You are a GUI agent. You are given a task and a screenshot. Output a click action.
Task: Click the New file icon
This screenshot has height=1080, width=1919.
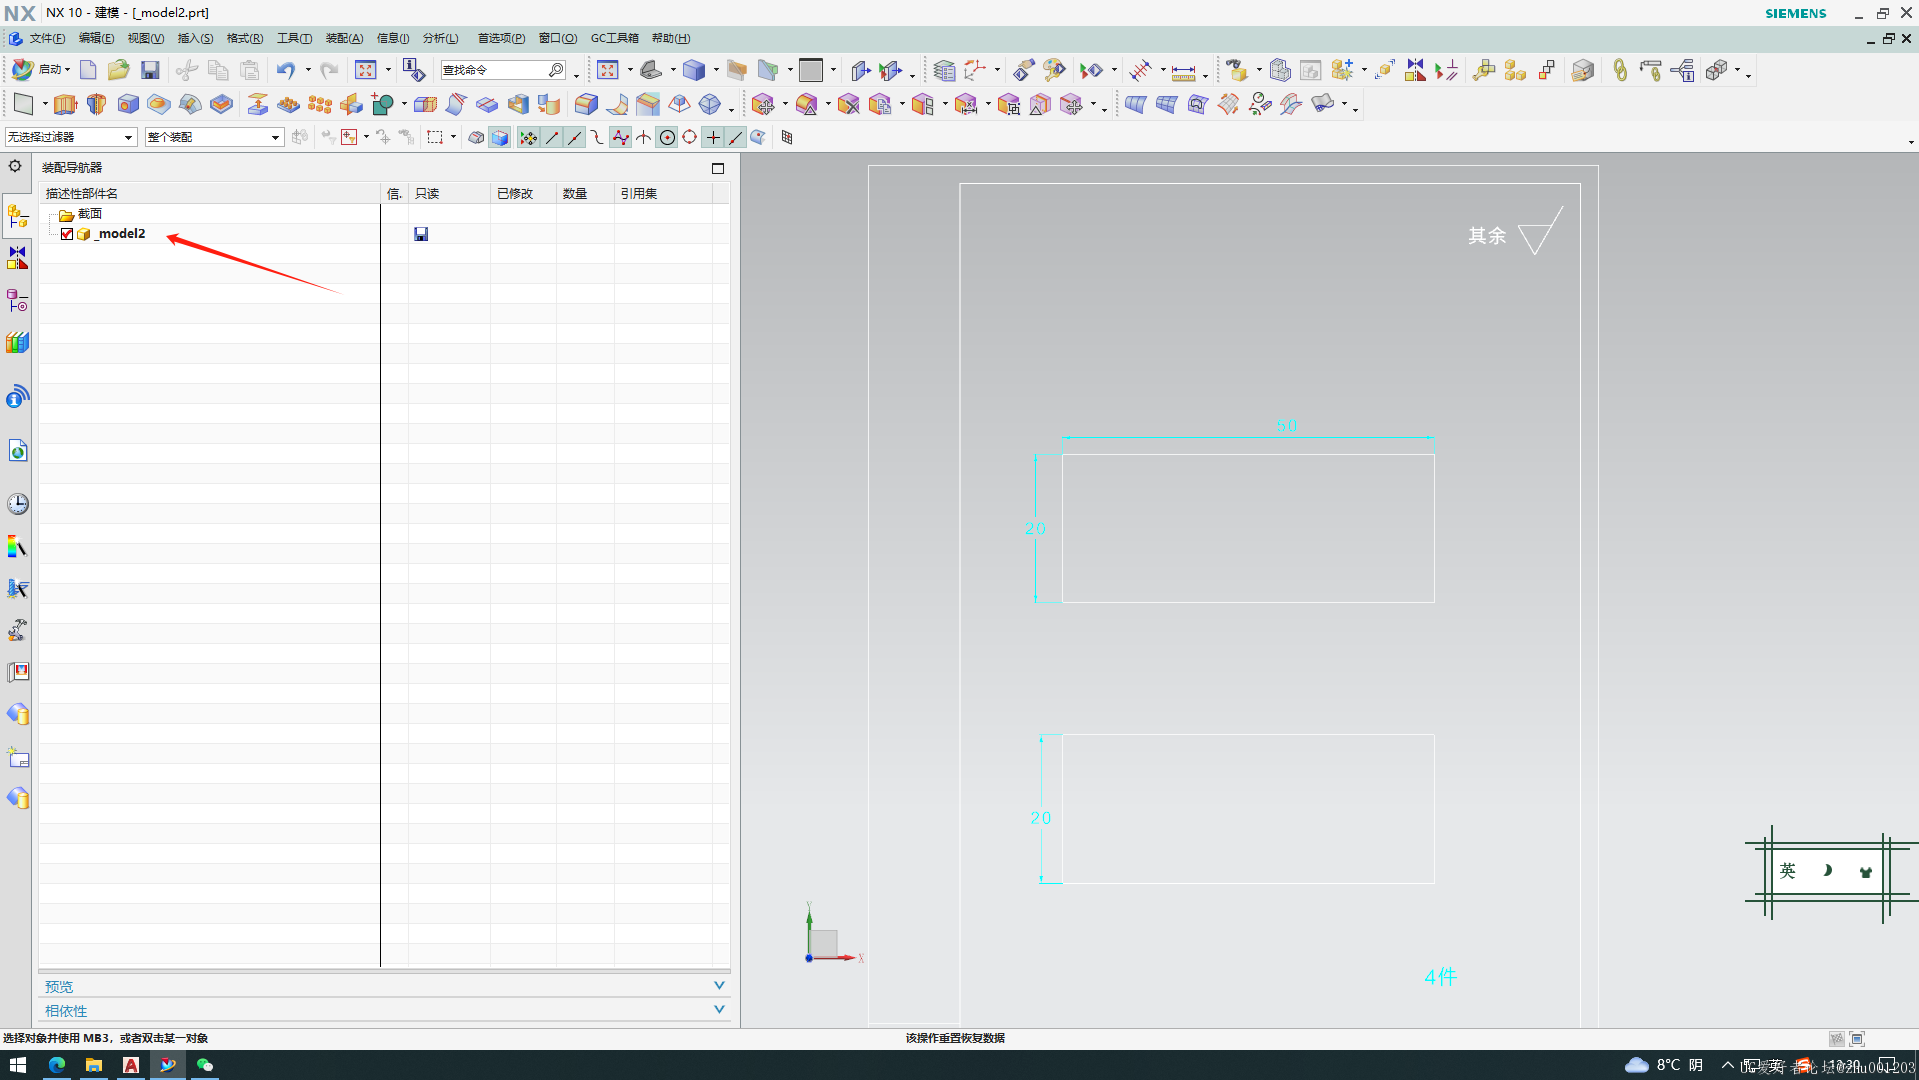[x=88, y=70]
